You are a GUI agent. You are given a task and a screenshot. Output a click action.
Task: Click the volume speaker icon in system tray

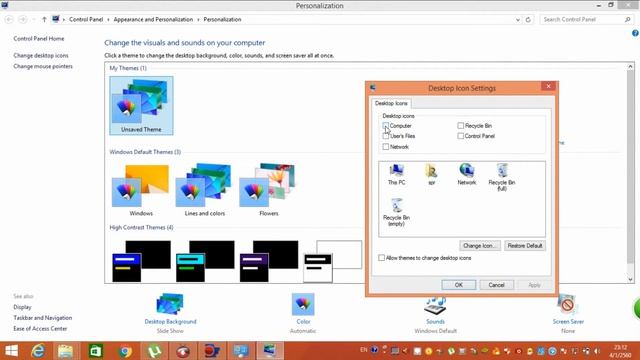click(x=597, y=351)
